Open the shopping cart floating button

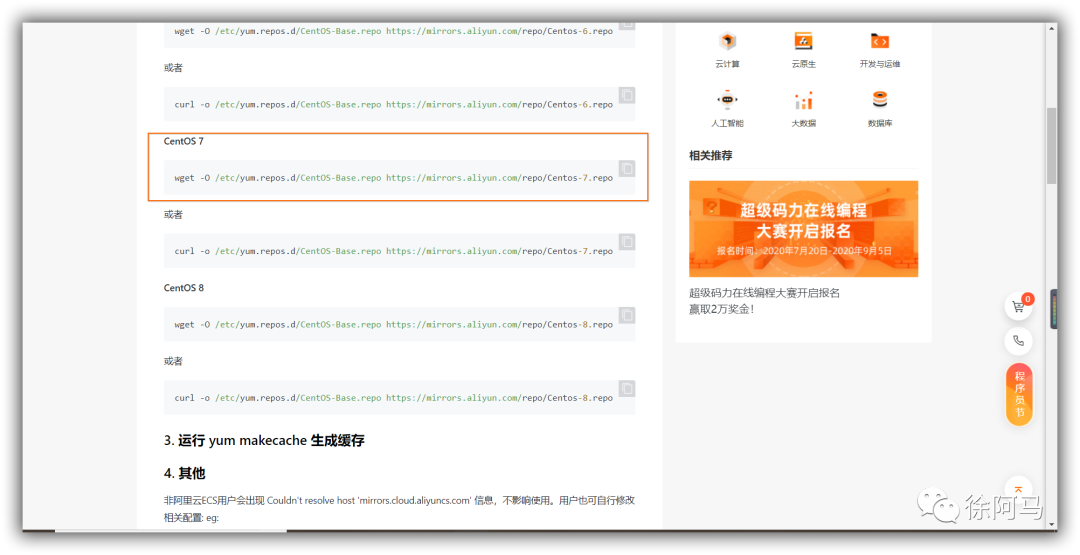click(1019, 307)
